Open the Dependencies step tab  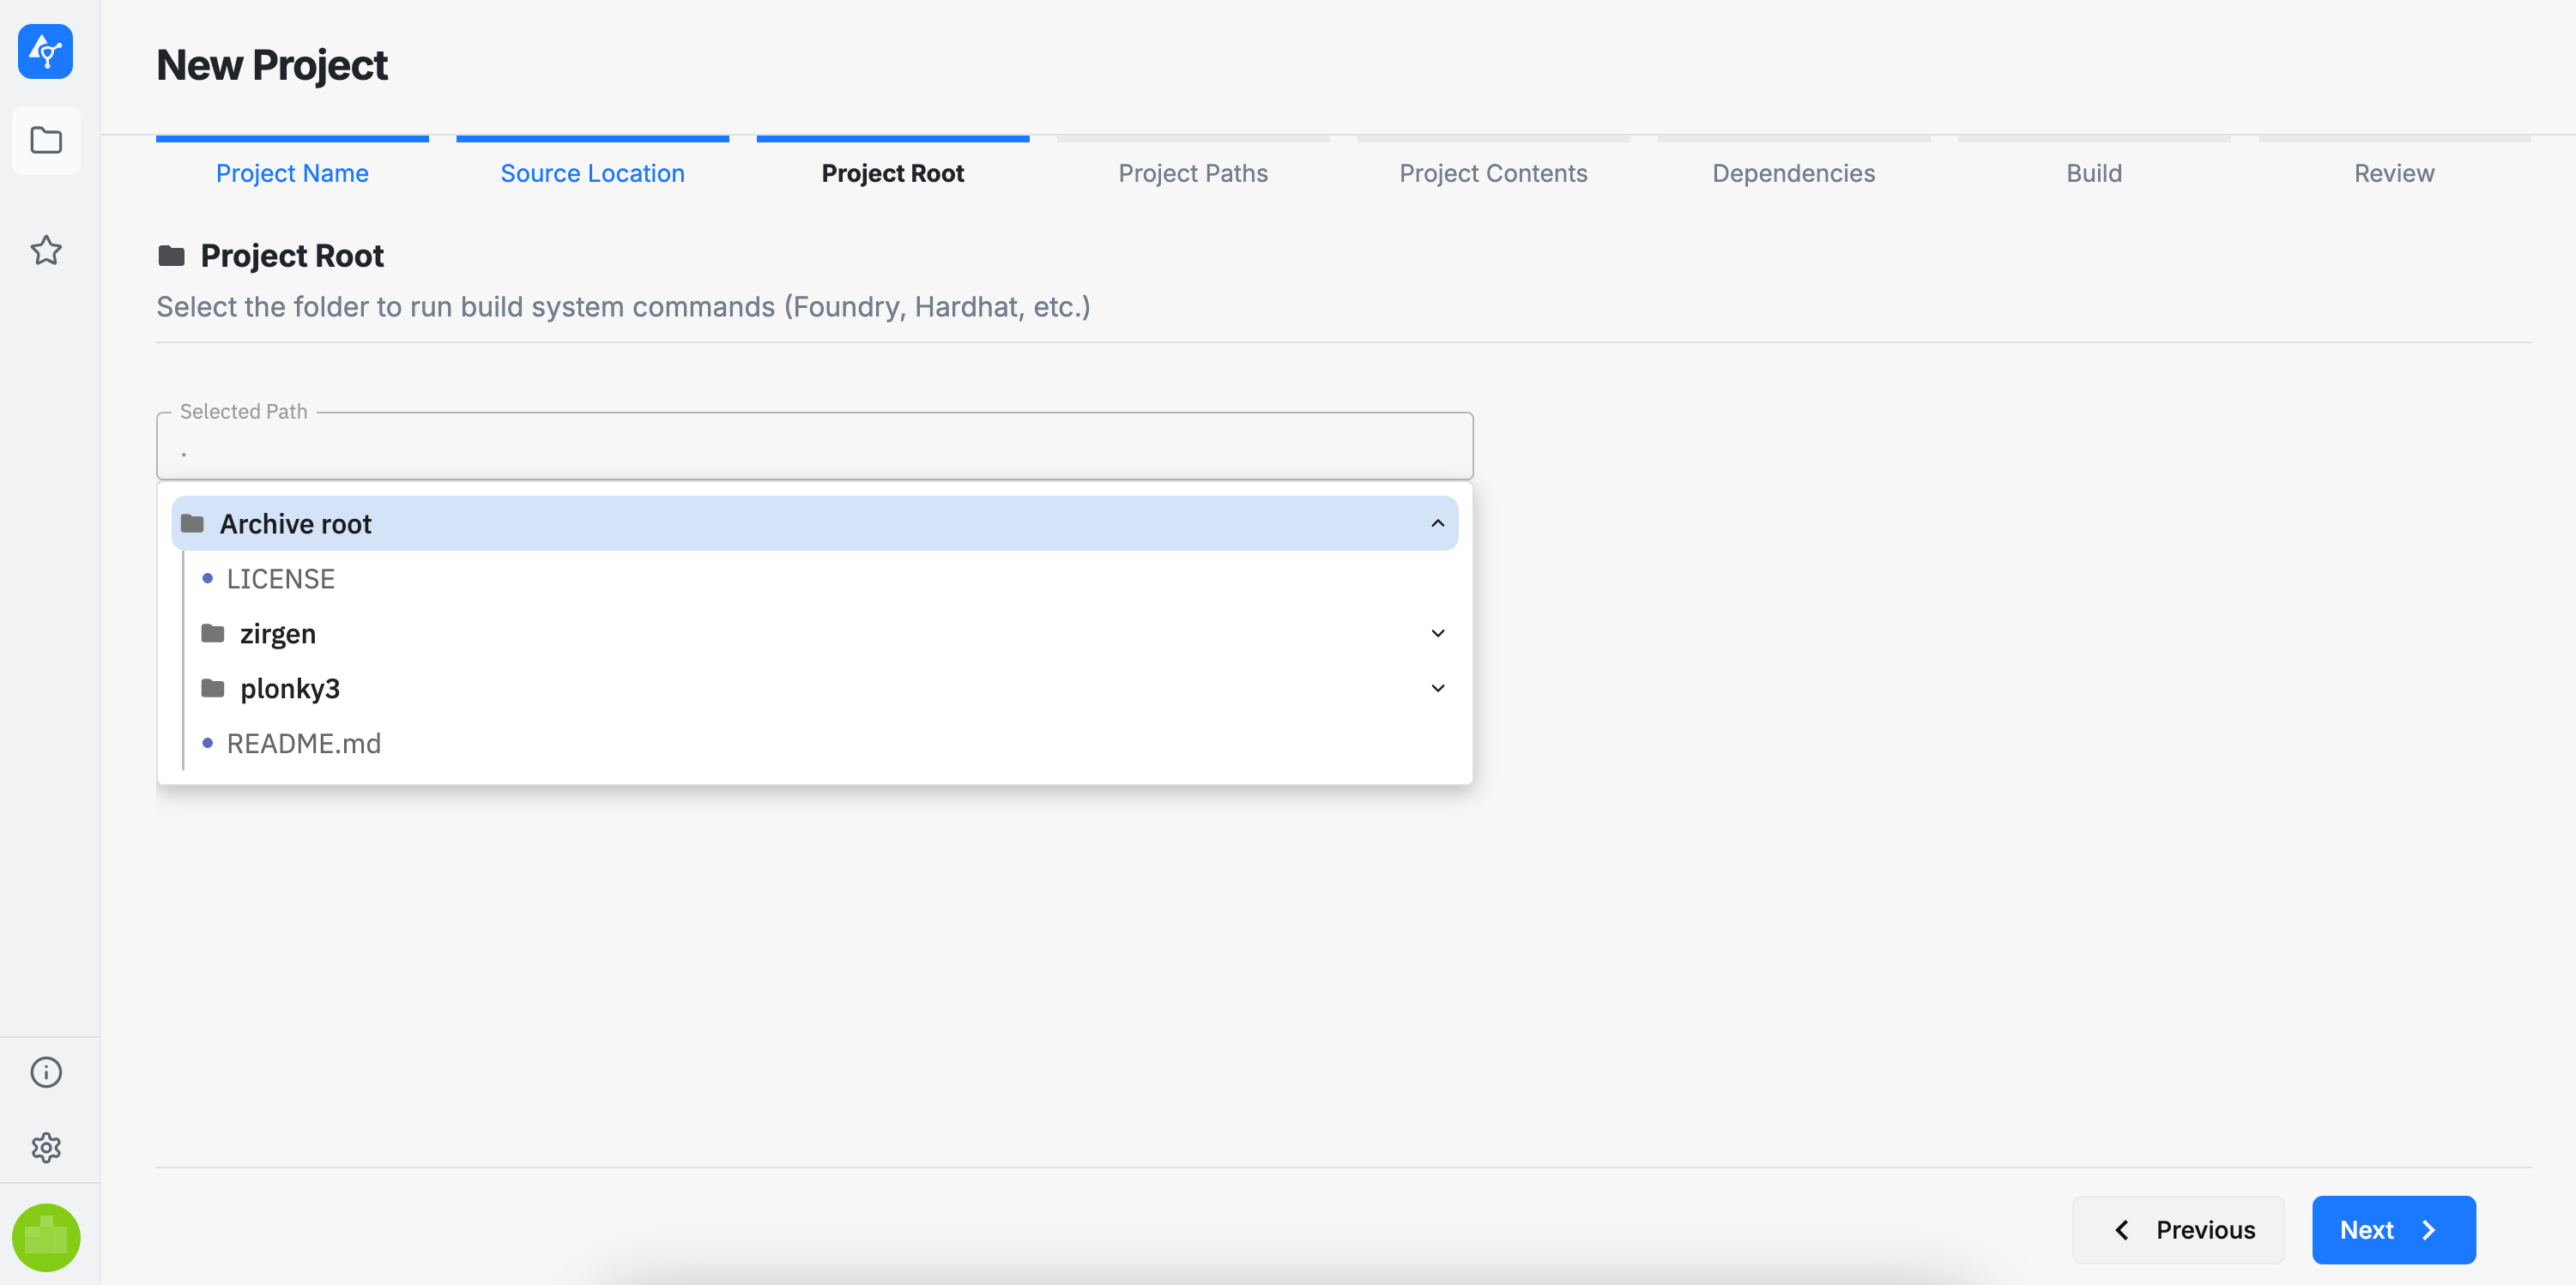click(x=1793, y=173)
